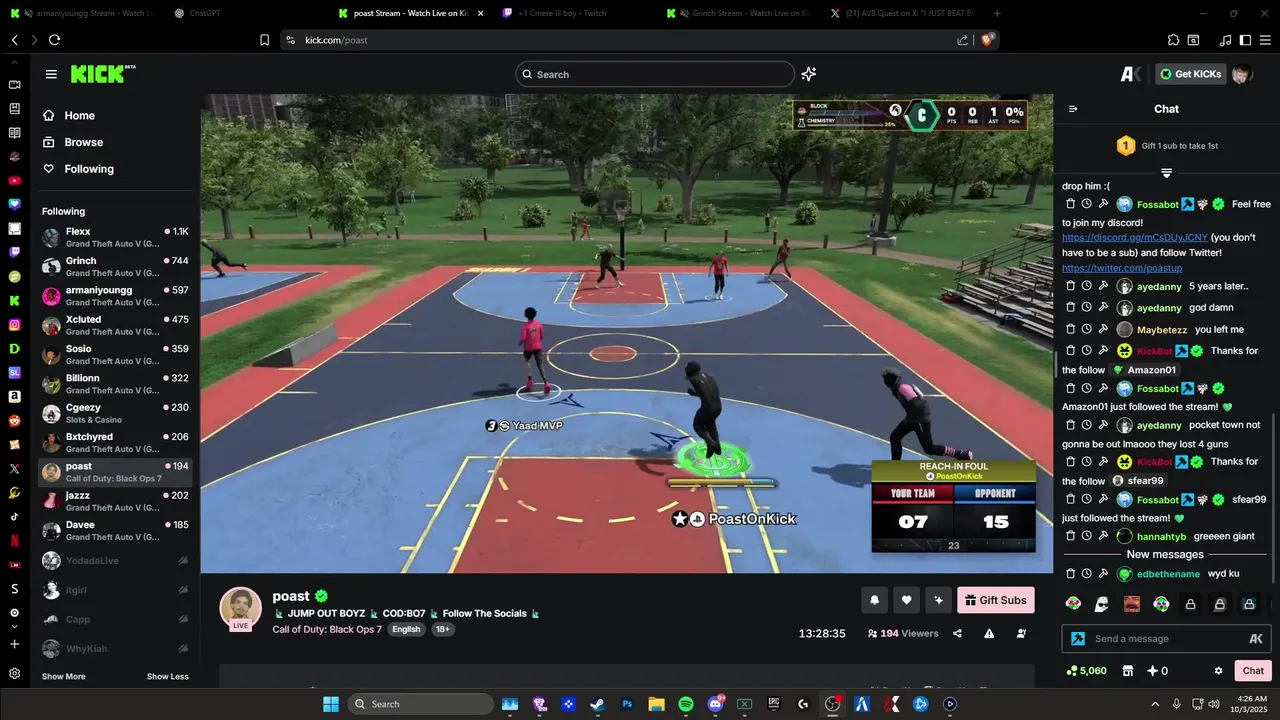This screenshot has width=1280, height=720.
Task: Click the Netflix icon in browser sidebar
Action: [x=14, y=540]
